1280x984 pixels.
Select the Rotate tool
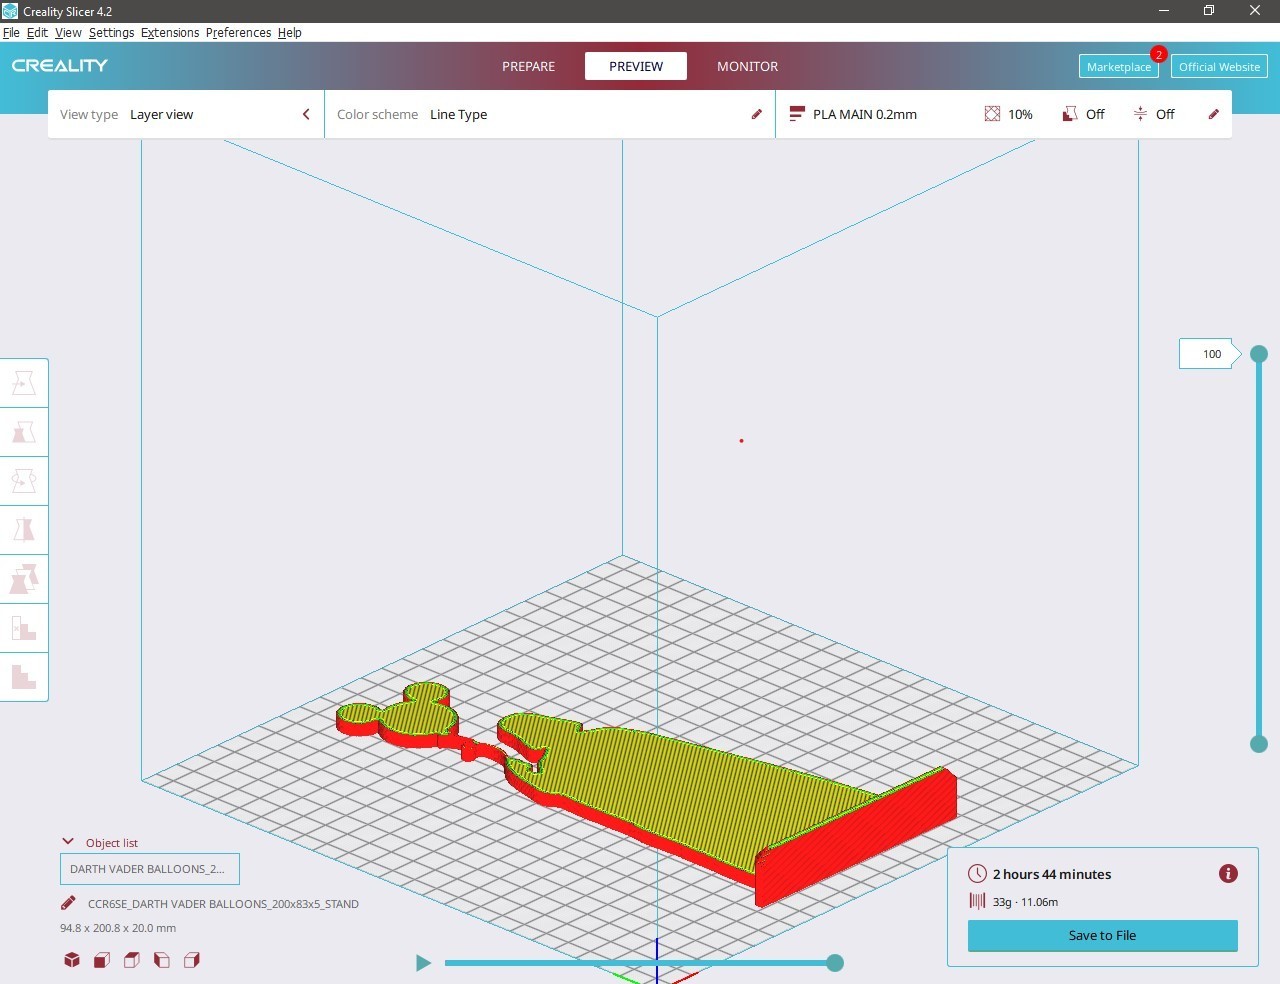pyautogui.click(x=24, y=481)
